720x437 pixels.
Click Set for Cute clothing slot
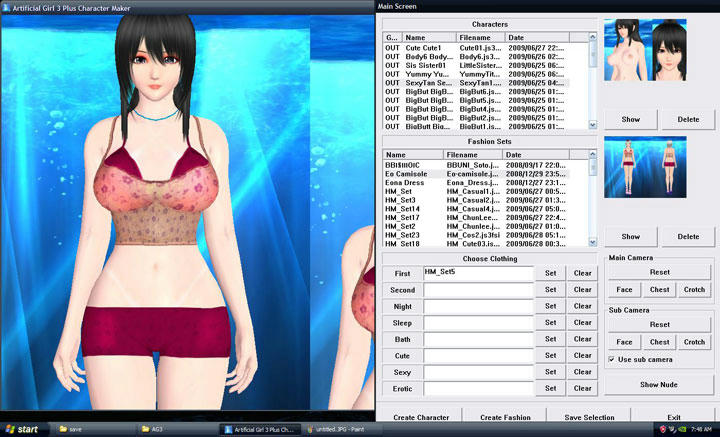pos(551,356)
